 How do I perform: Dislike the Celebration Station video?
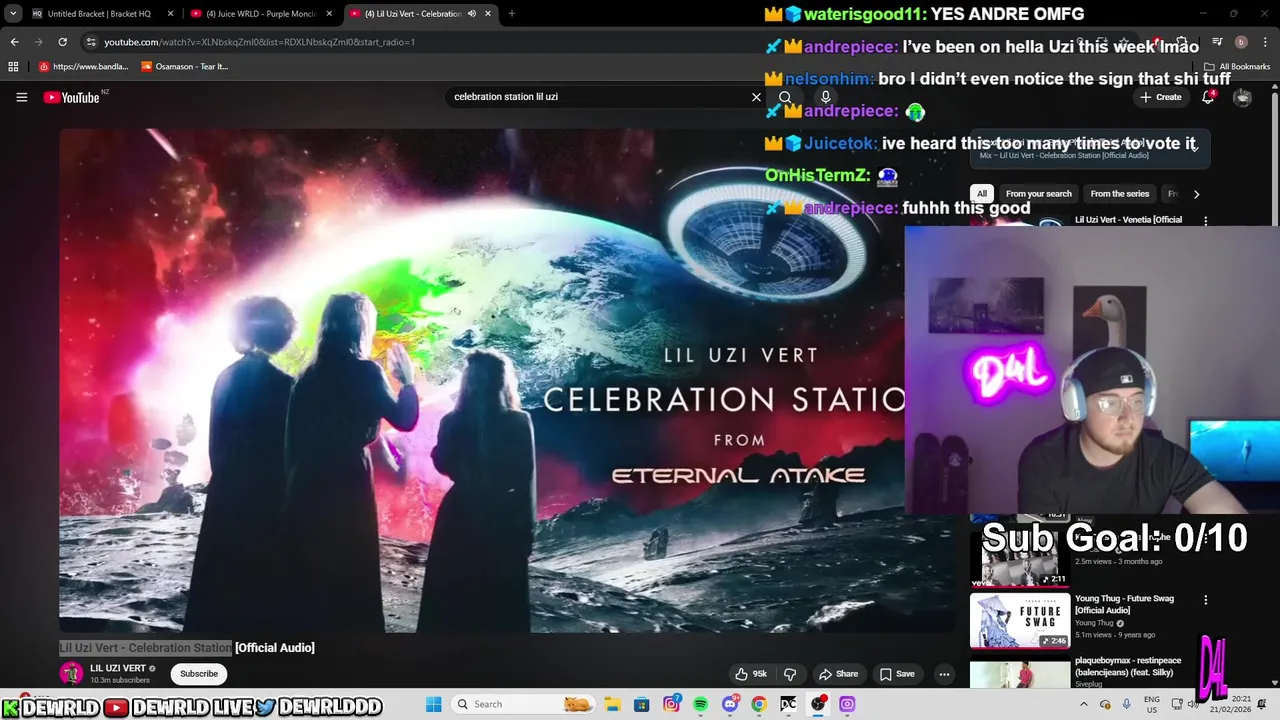[x=790, y=674]
